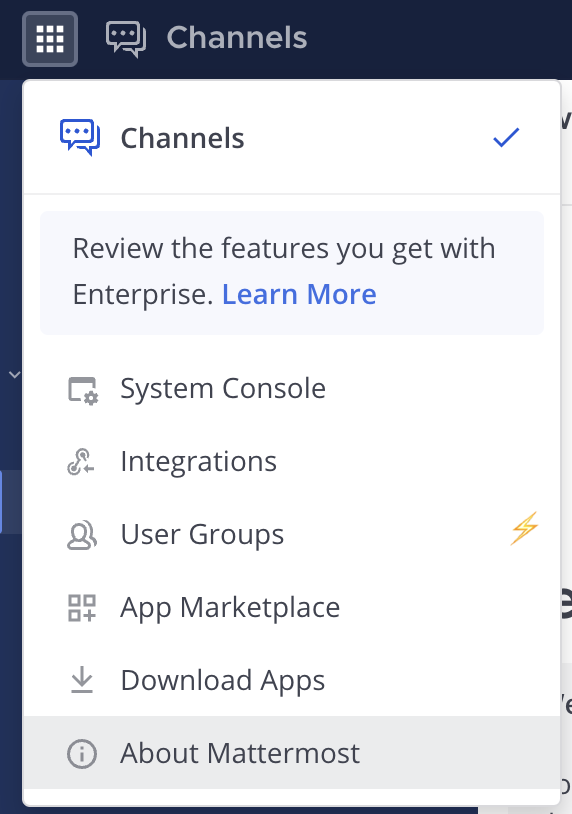Screen dimensions: 572x814
Task: Click the blue Channels icon in menu
Action: click(80, 138)
